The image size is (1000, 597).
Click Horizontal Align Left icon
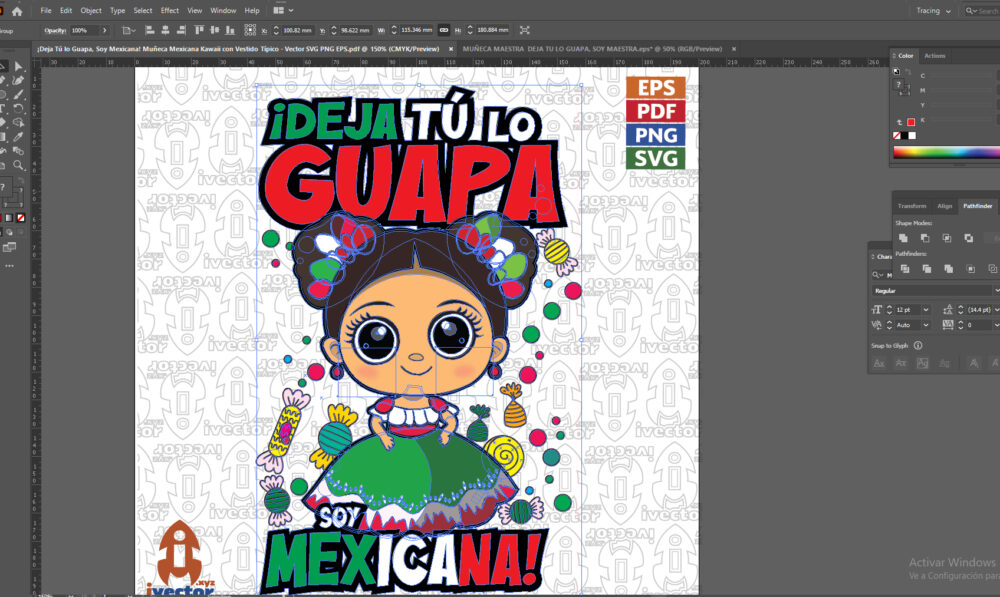click(x=149, y=30)
